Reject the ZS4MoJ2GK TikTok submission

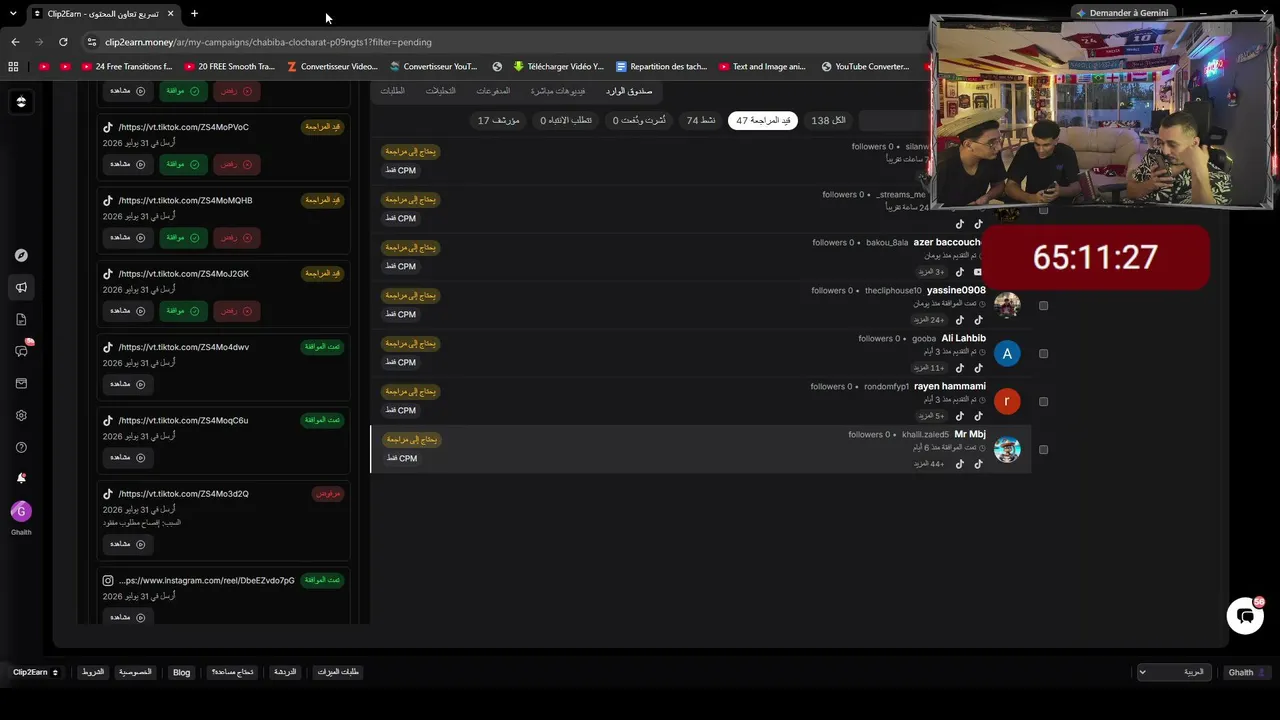[x=236, y=311]
